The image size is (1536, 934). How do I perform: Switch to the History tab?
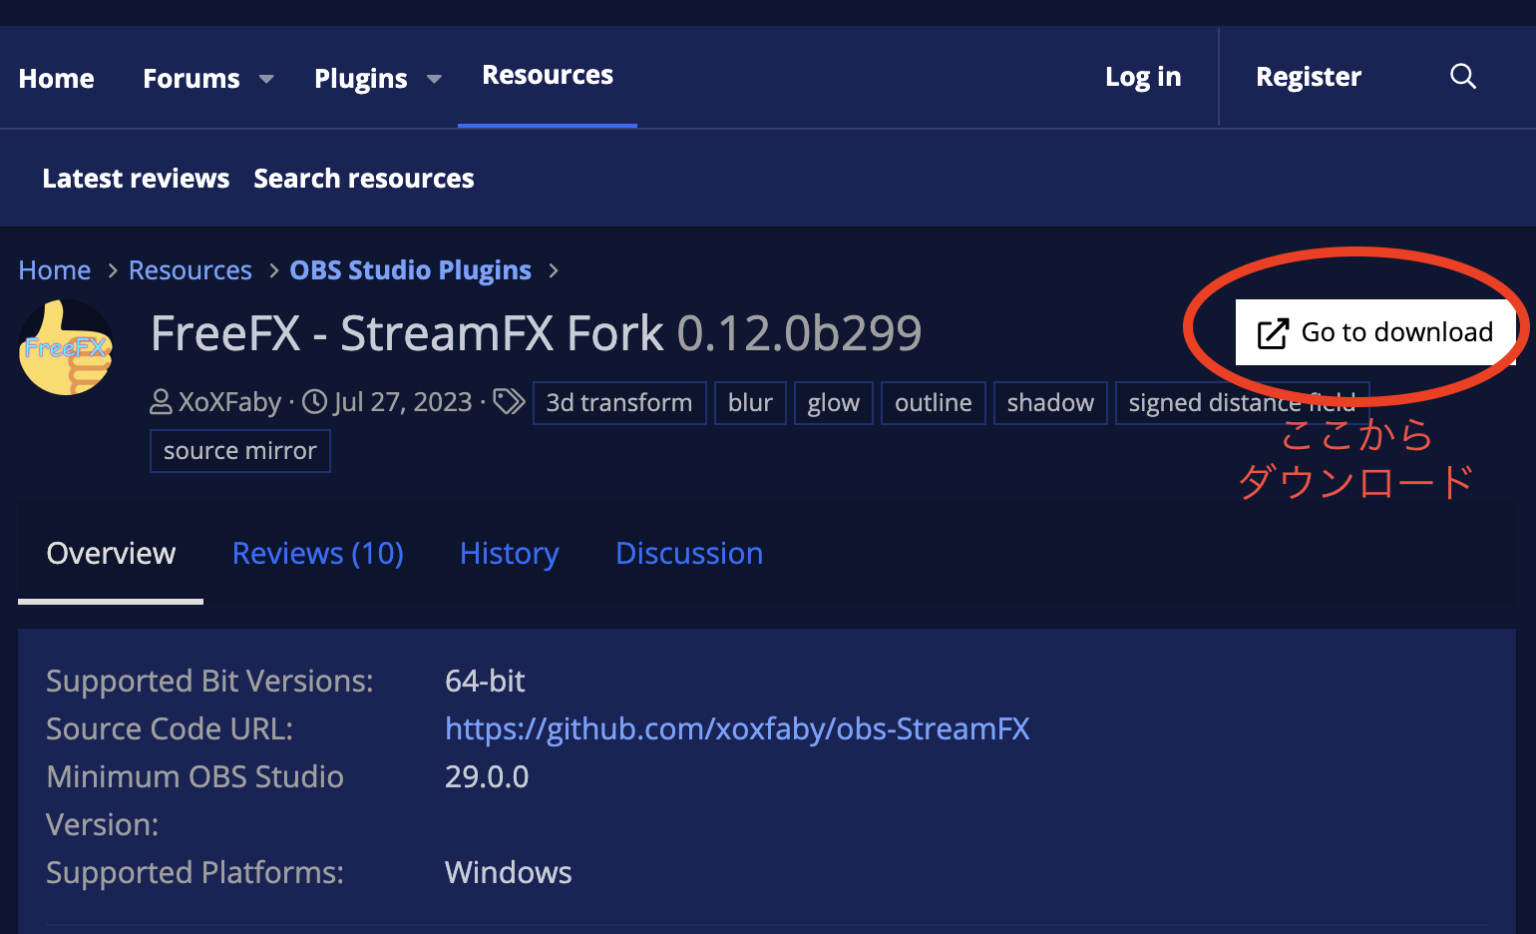(509, 553)
